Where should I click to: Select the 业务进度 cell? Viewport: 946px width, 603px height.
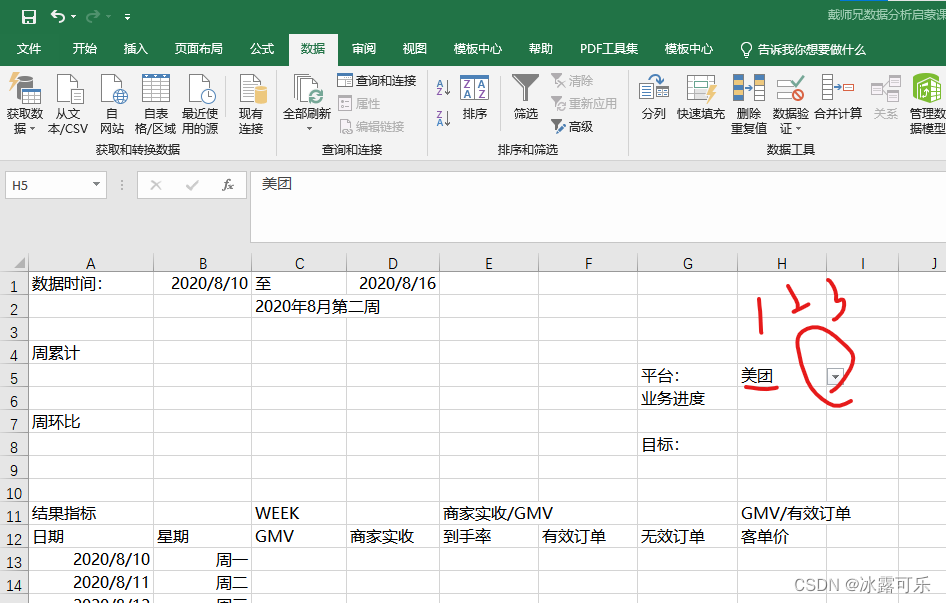(x=687, y=398)
